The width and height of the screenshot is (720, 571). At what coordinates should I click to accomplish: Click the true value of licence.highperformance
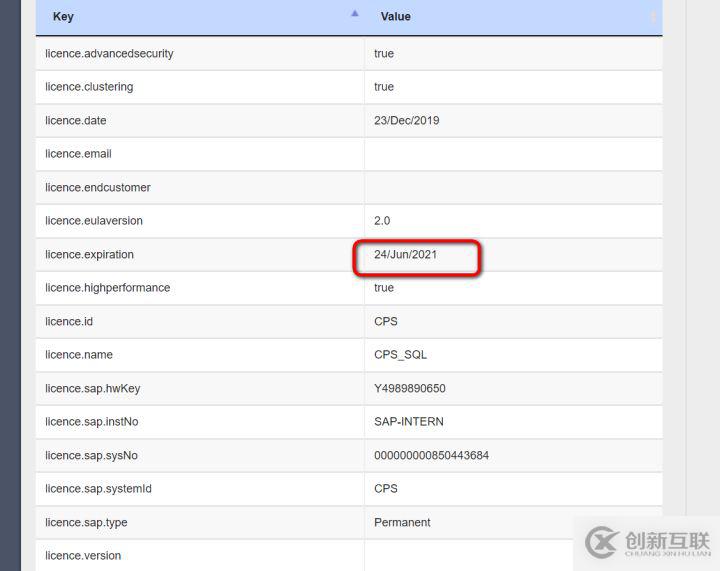tap(384, 288)
